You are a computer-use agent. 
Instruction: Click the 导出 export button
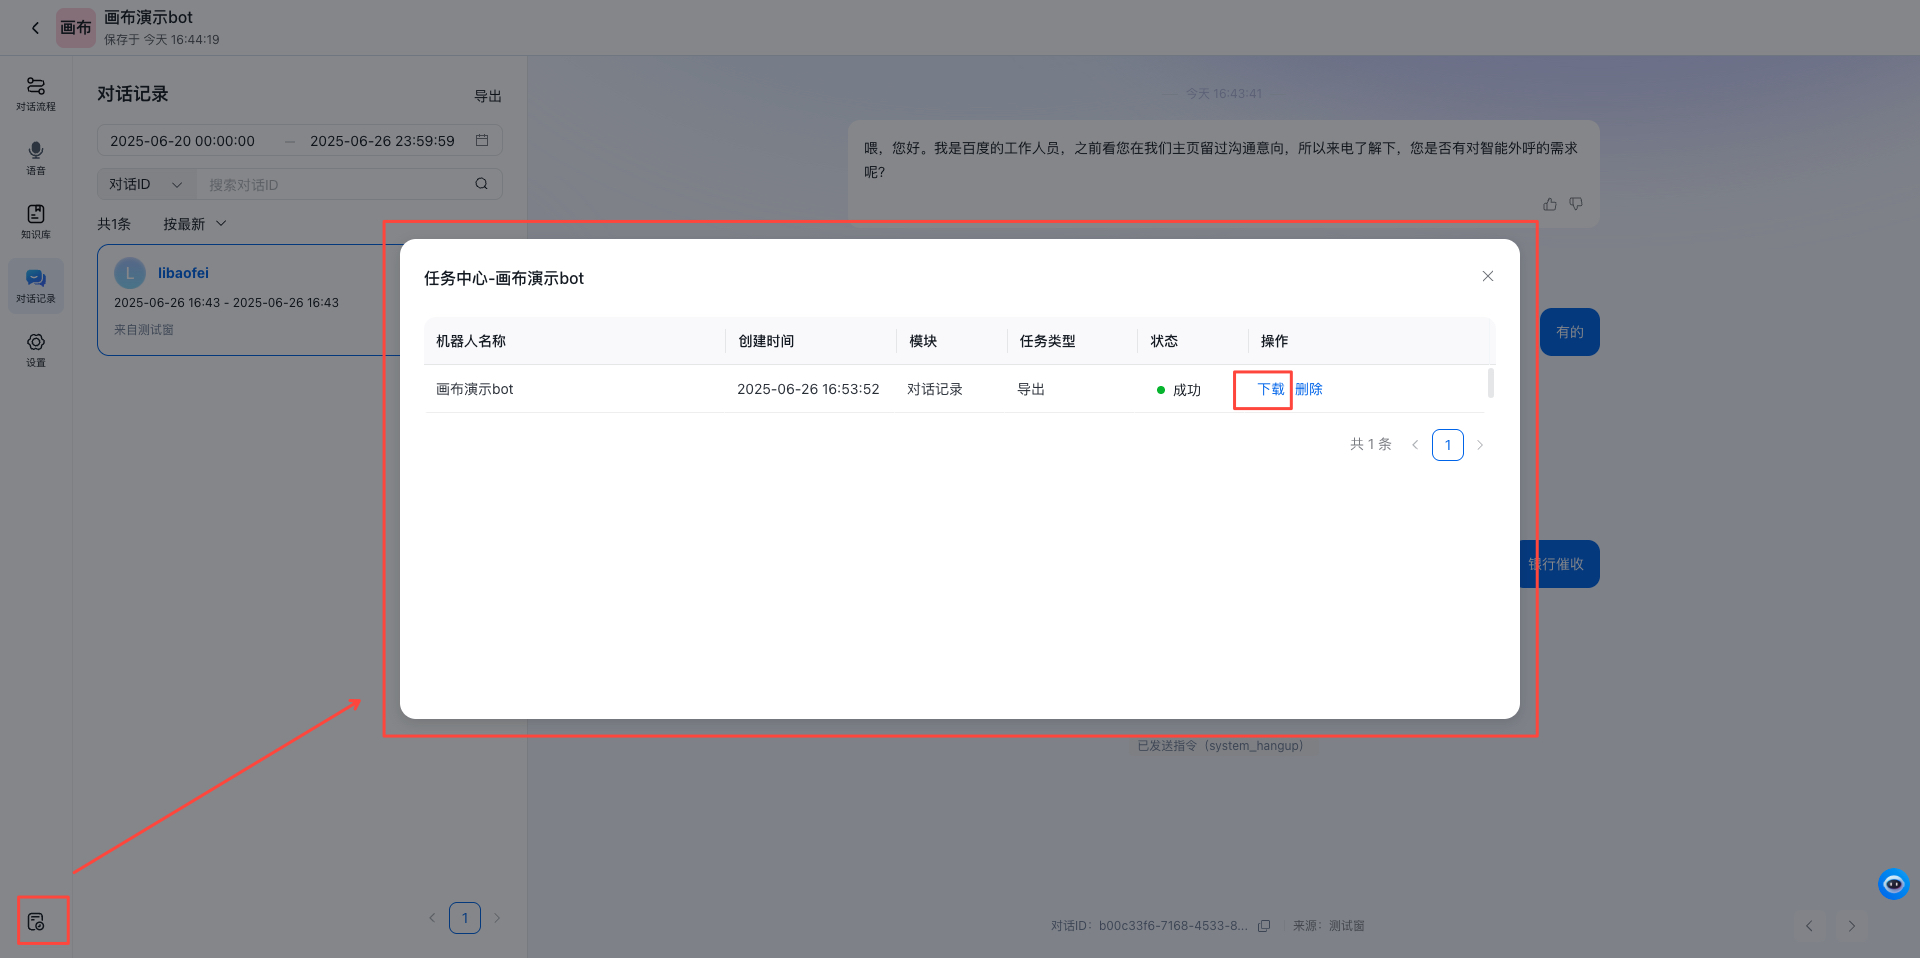coord(487,96)
